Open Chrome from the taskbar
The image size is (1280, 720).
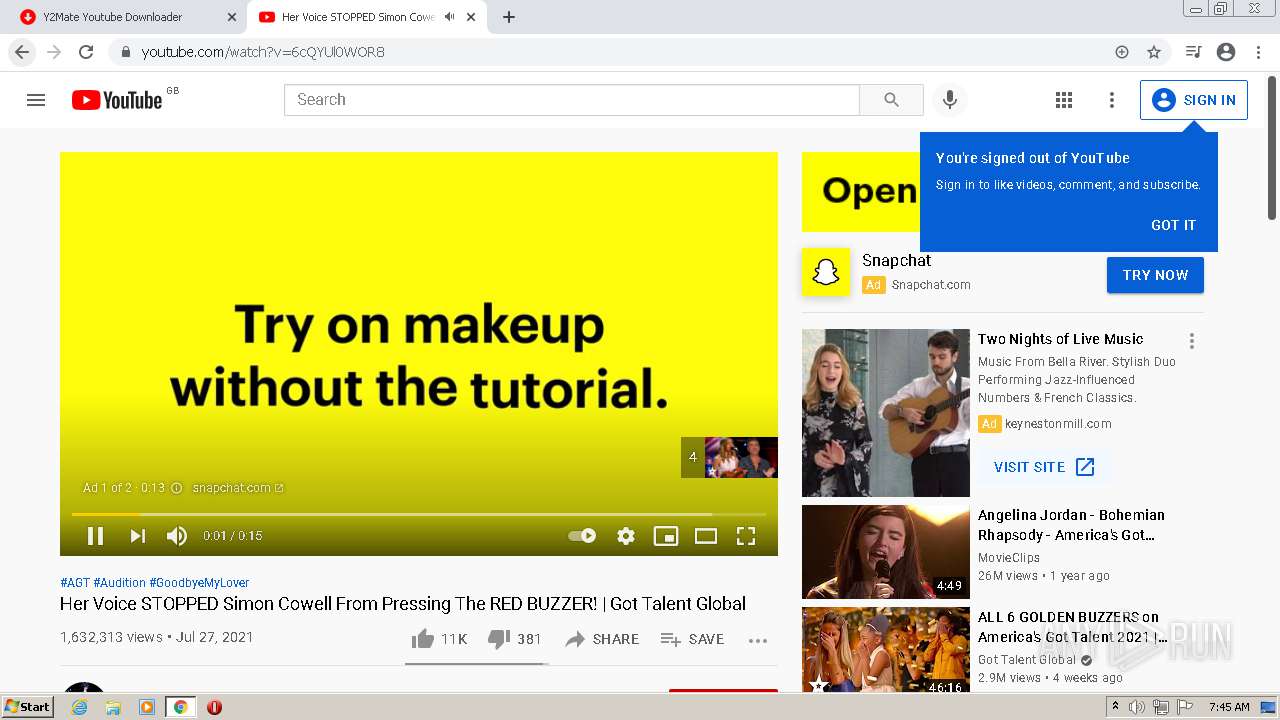pos(180,707)
